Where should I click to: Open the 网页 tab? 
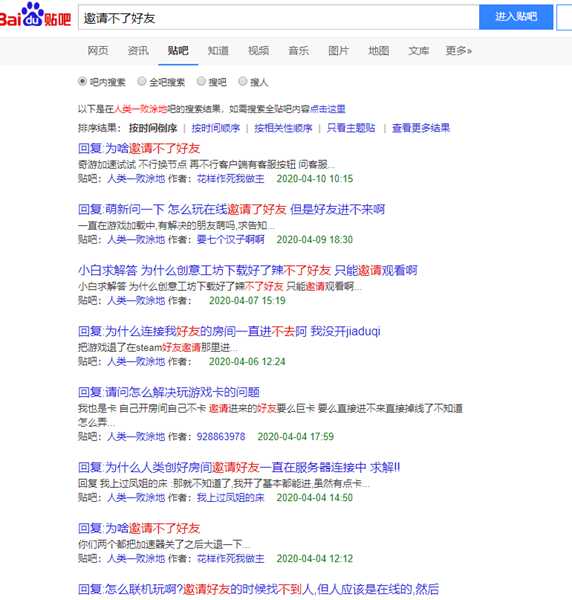[98, 51]
